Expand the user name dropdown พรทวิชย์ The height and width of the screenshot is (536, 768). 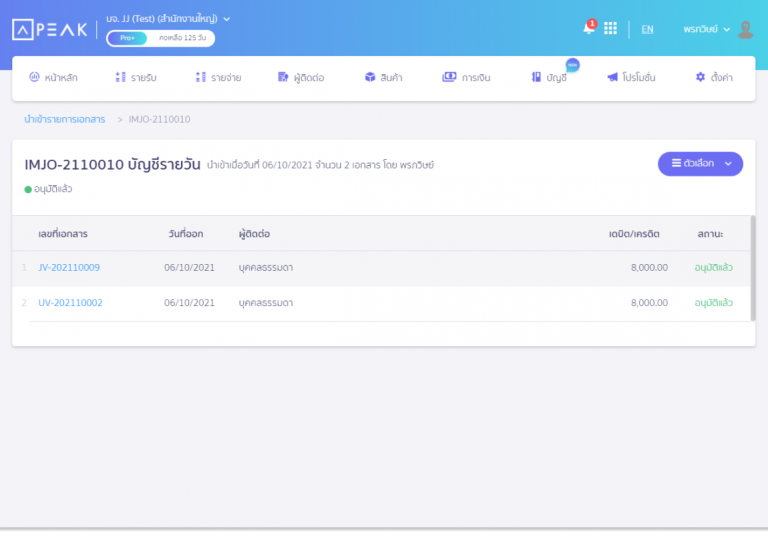pos(707,29)
